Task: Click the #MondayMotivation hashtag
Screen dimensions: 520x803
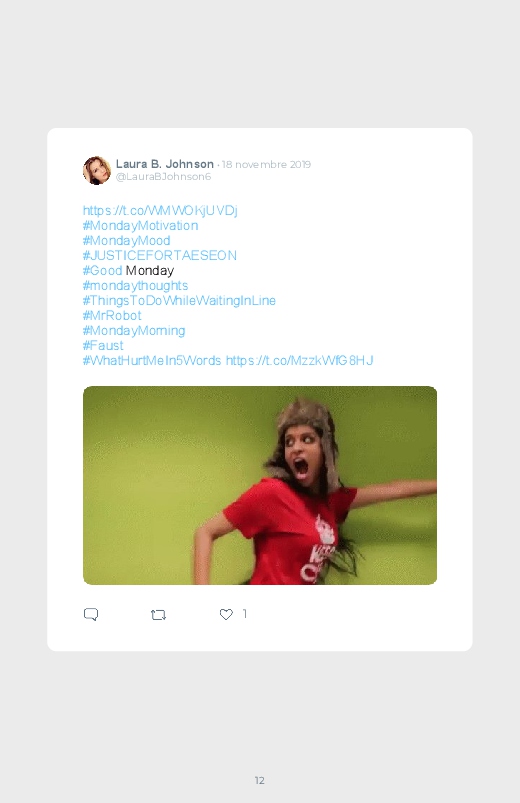Action: click(x=140, y=225)
